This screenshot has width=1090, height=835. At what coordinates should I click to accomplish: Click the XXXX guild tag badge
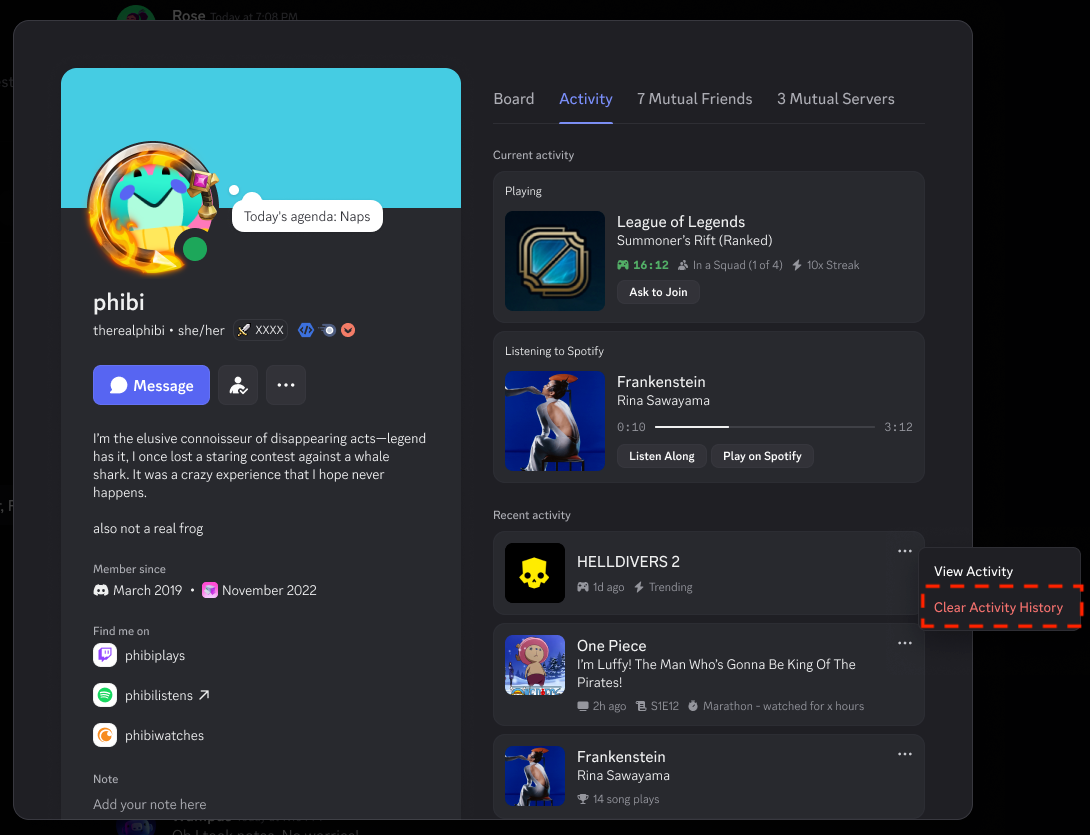coord(261,330)
